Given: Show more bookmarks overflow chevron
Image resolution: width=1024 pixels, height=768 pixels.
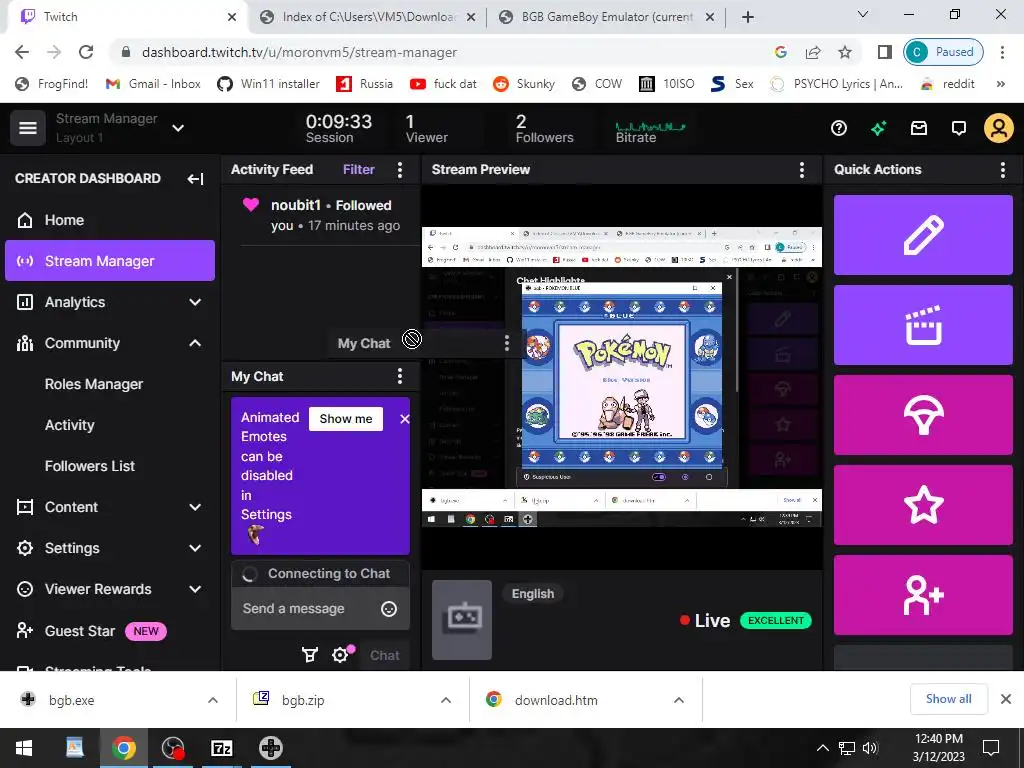Looking at the screenshot, I should (x=1000, y=84).
